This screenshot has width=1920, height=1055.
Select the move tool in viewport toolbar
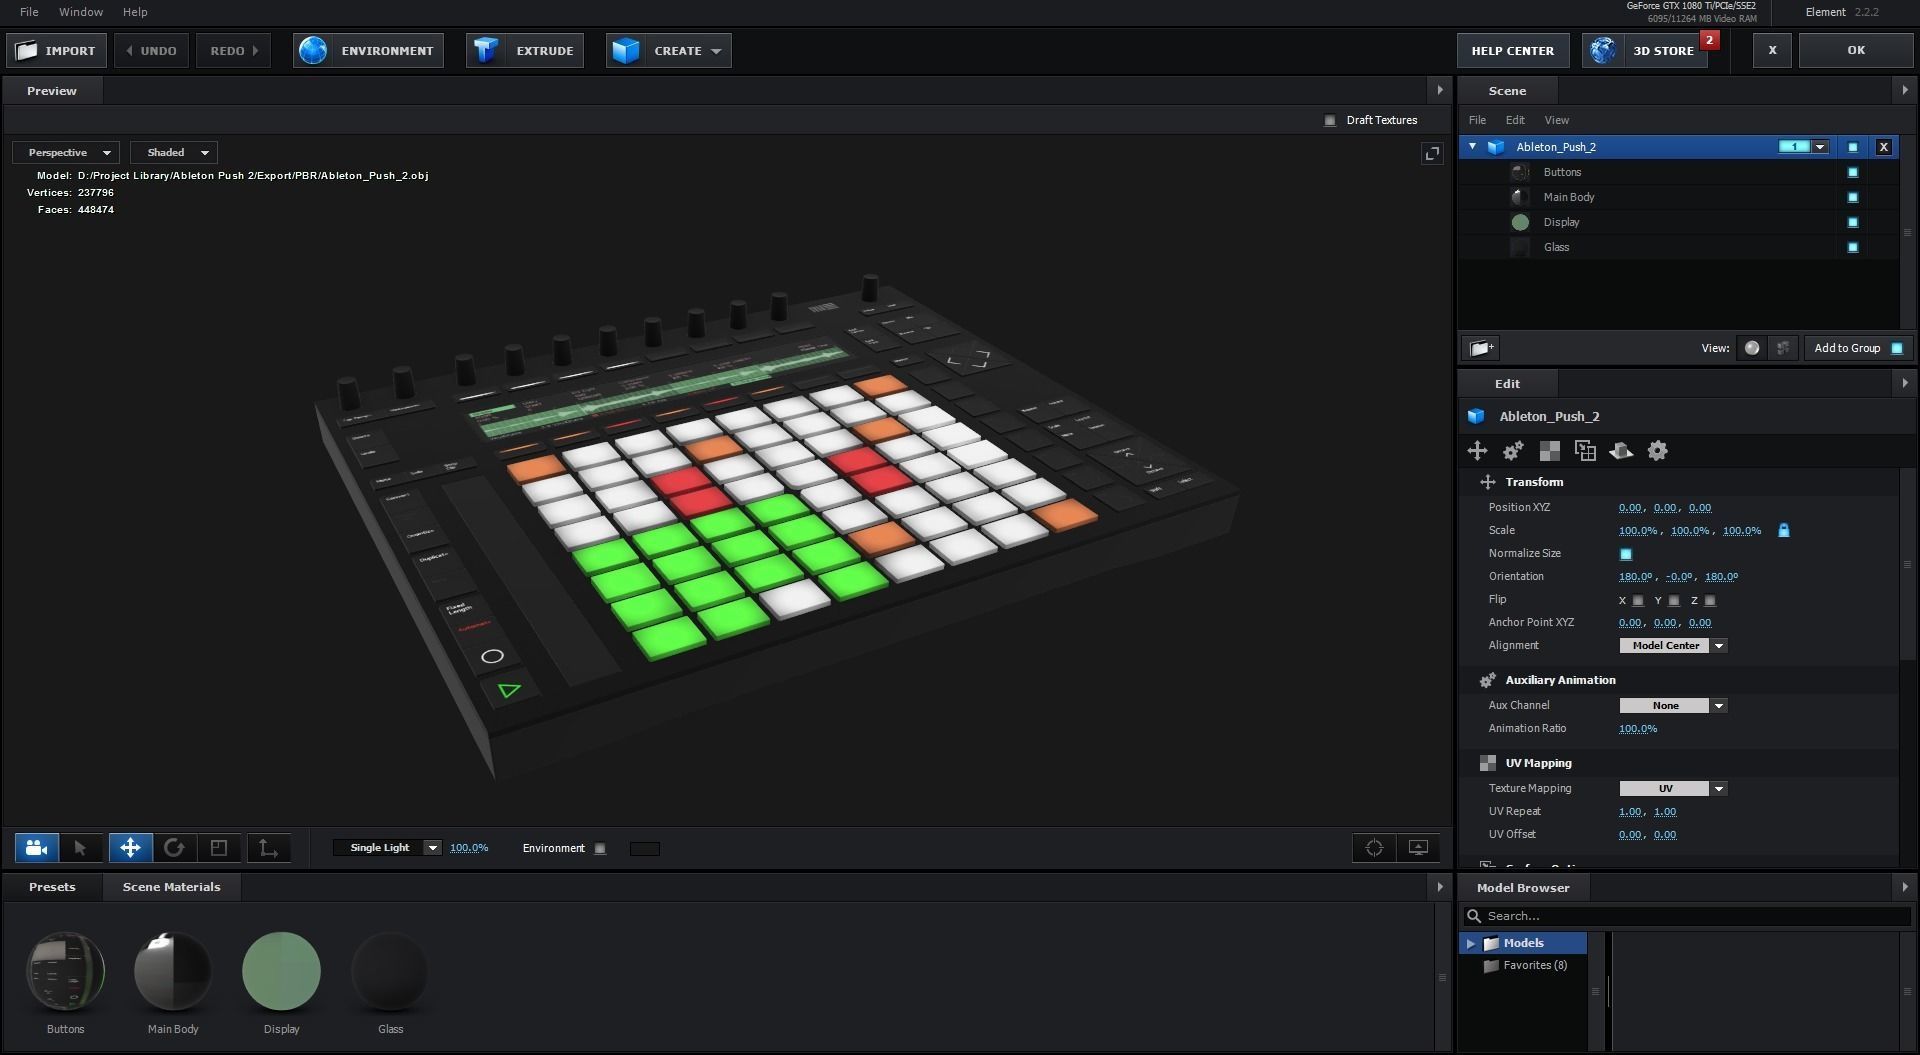pos(130,848)
